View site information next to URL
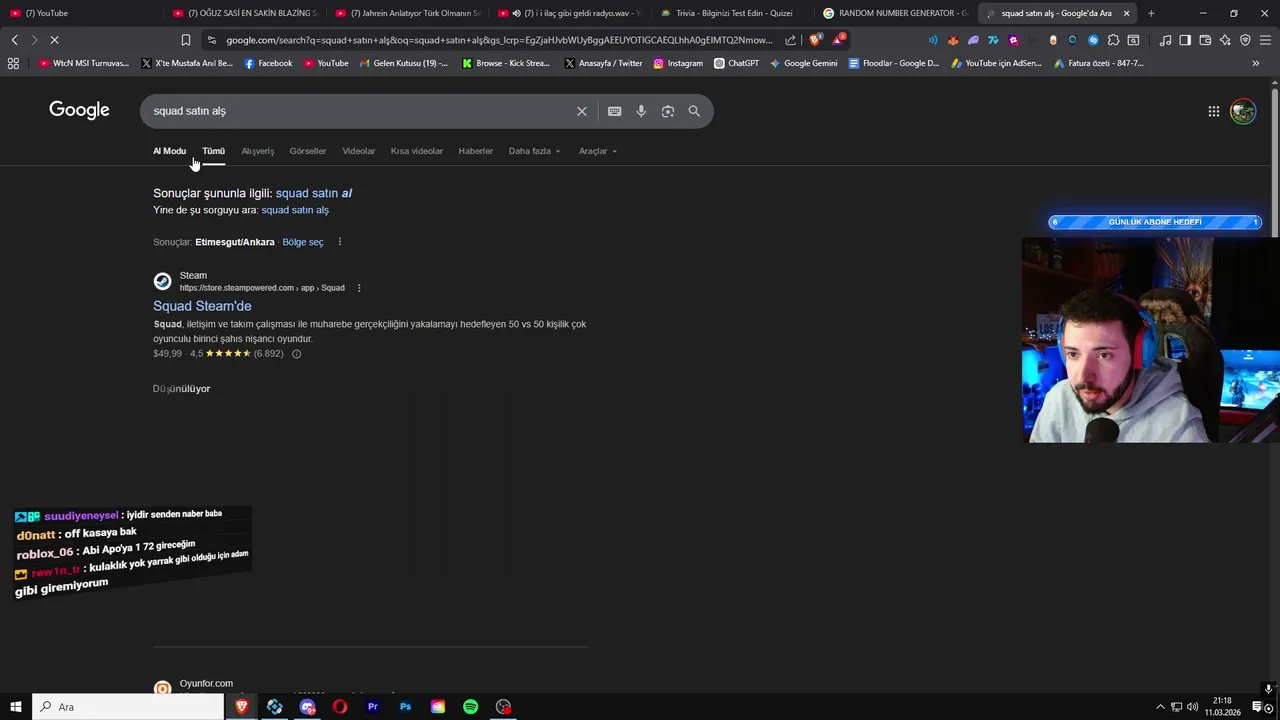 pyautogui.click(x=211, y=40)
